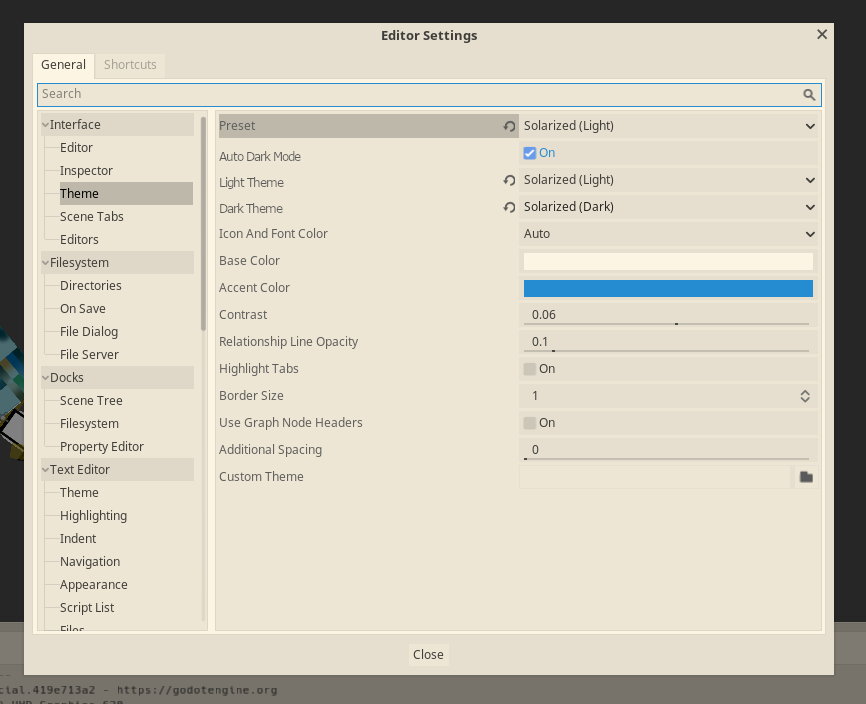
Task: Select Navigation in the tree
Action: [90, 562]
